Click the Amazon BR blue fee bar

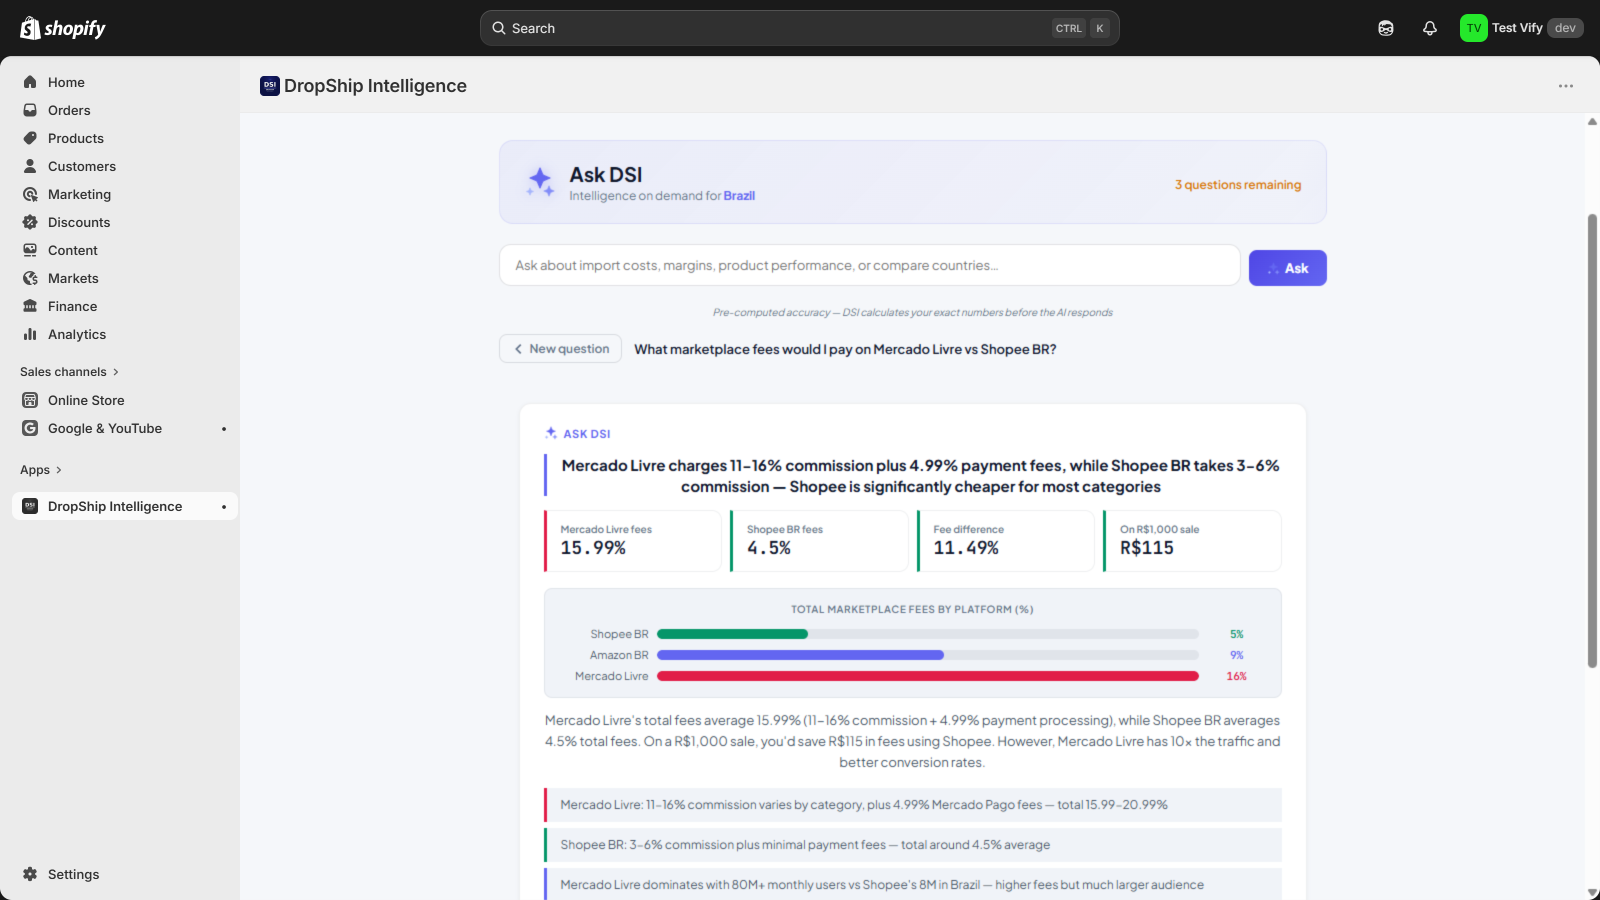800,655
